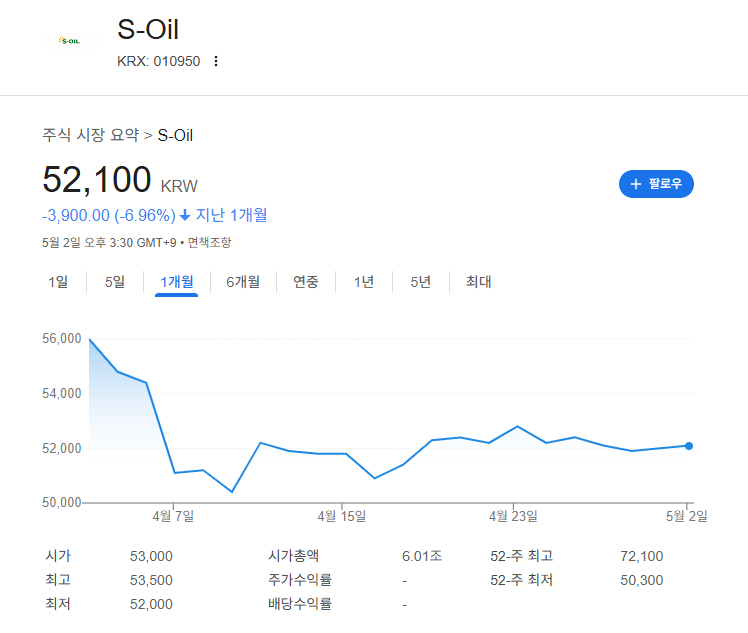The width and height of the screenshot is (748, 633).
Task: Select the 1일 chart range tab
Action: [x=58, y=282]
